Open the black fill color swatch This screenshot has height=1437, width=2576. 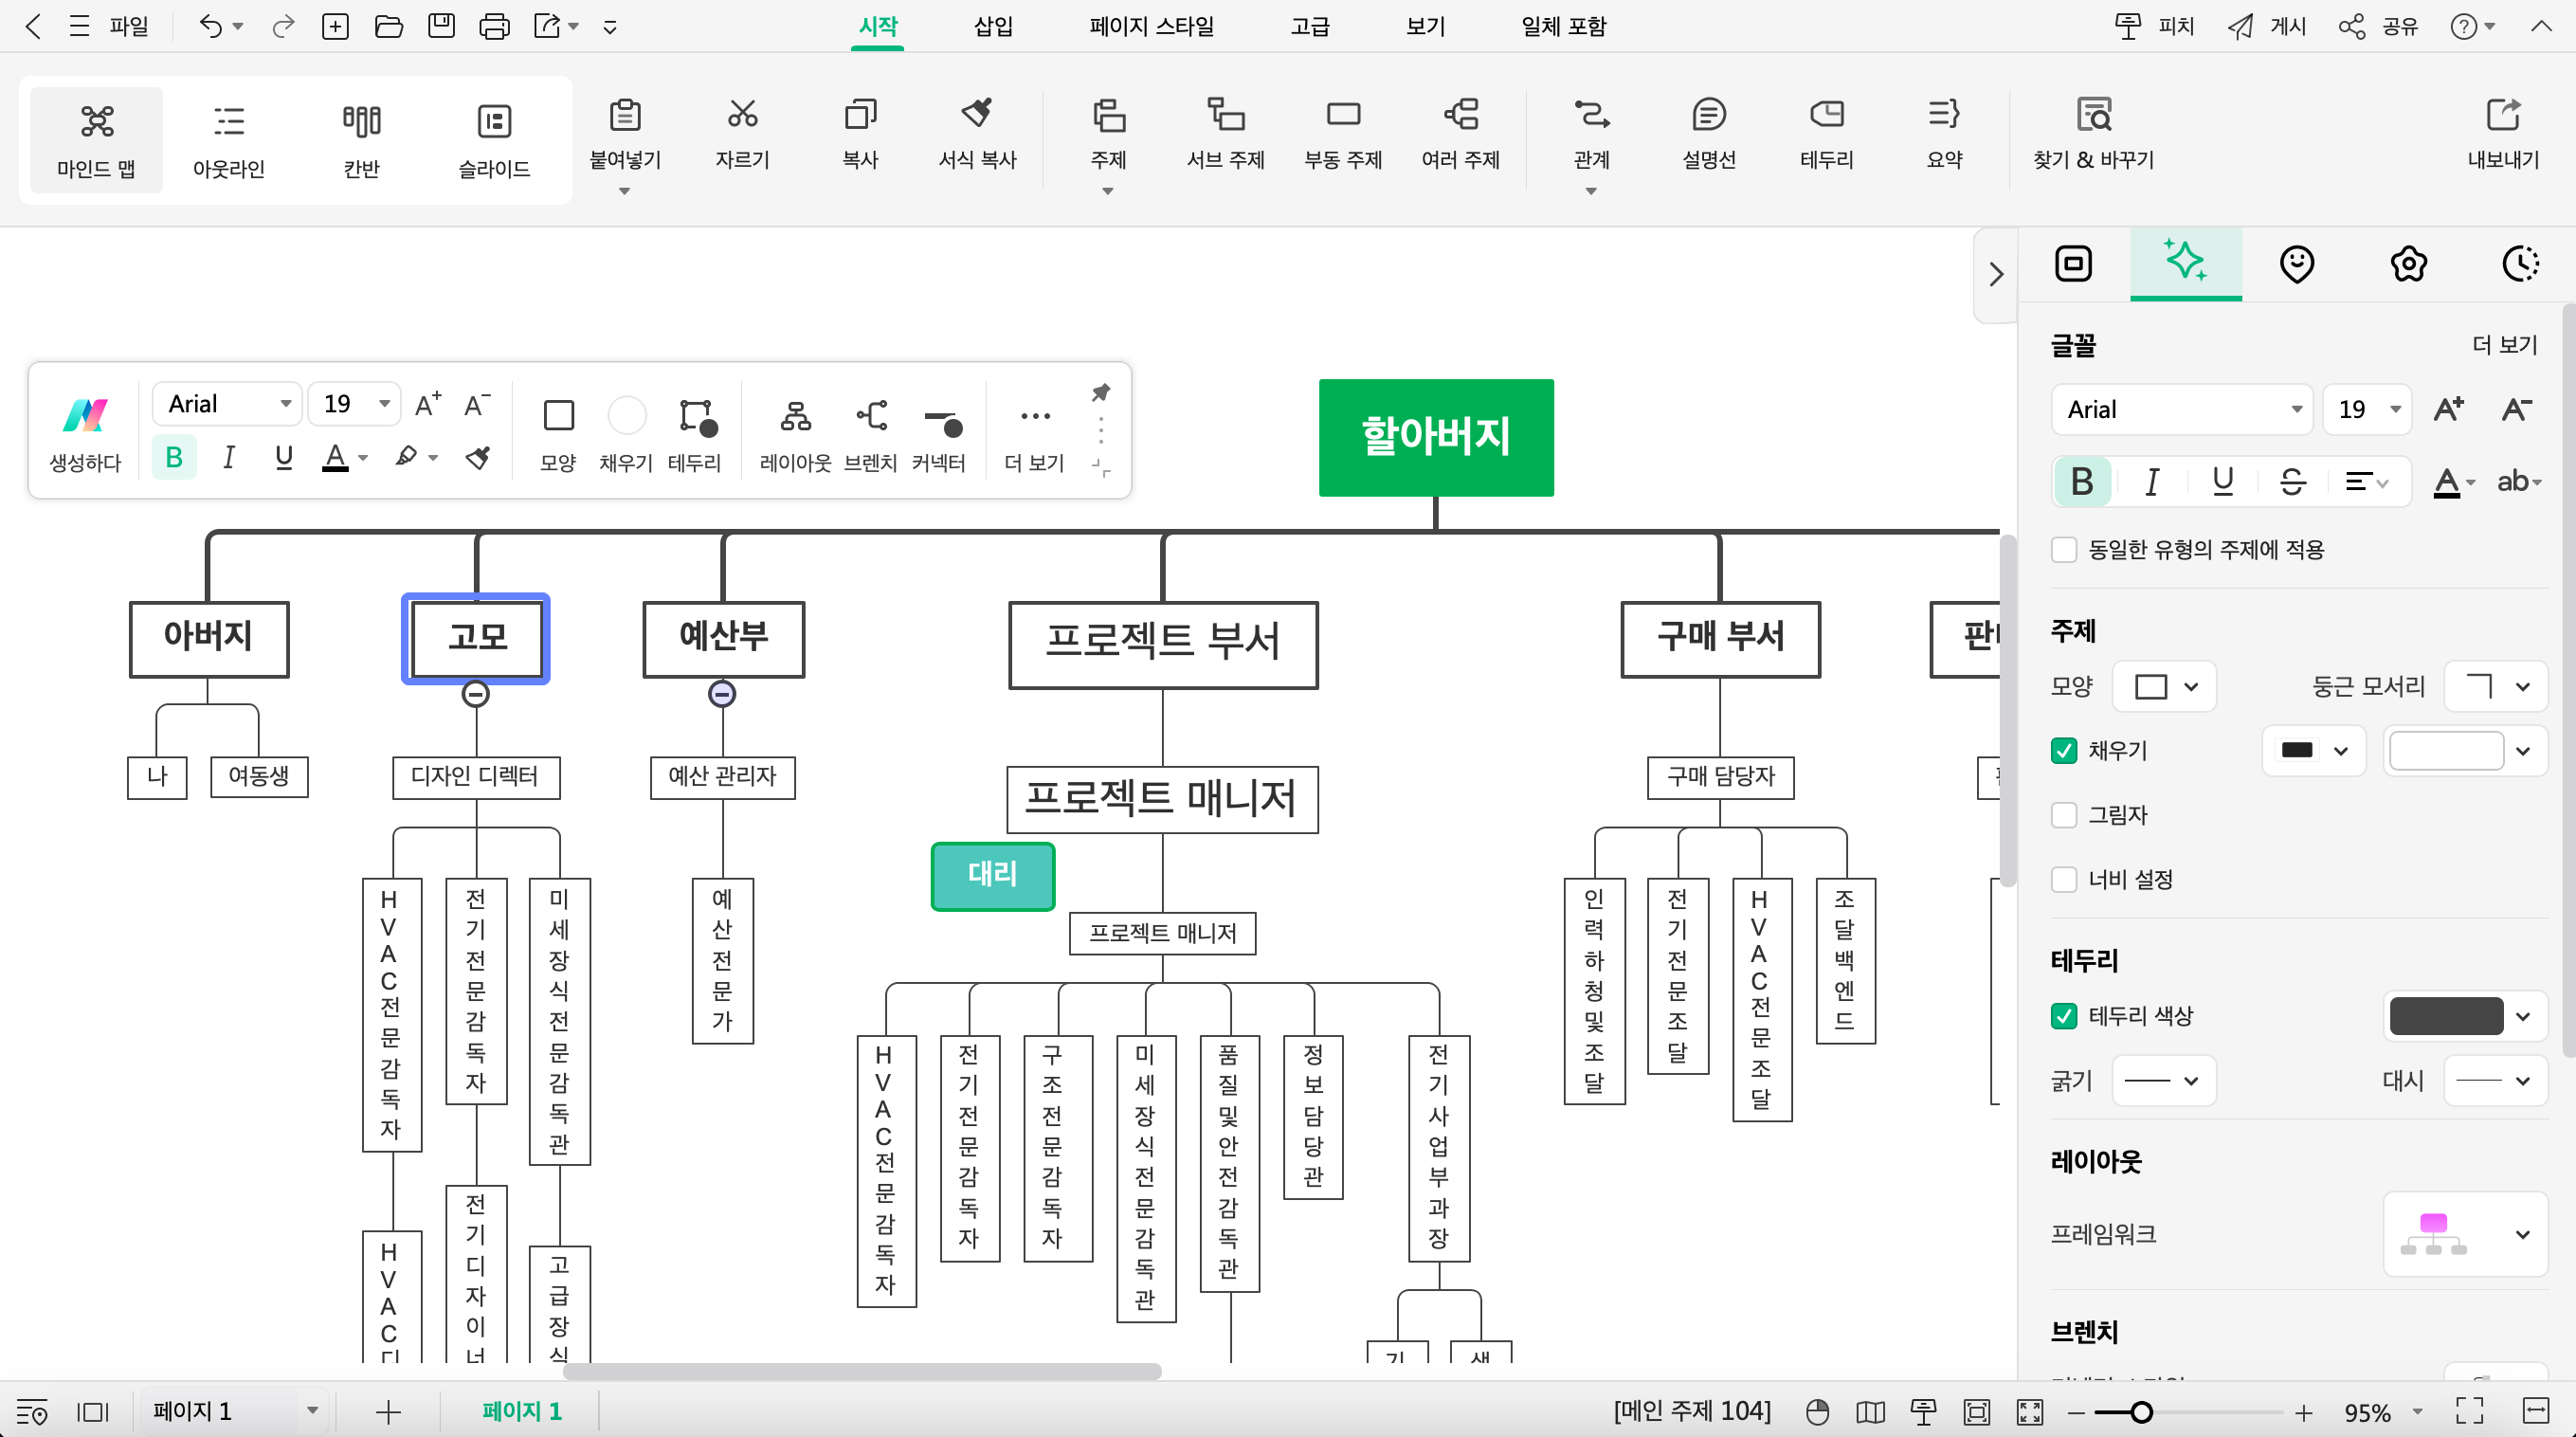pos(2313,751)
